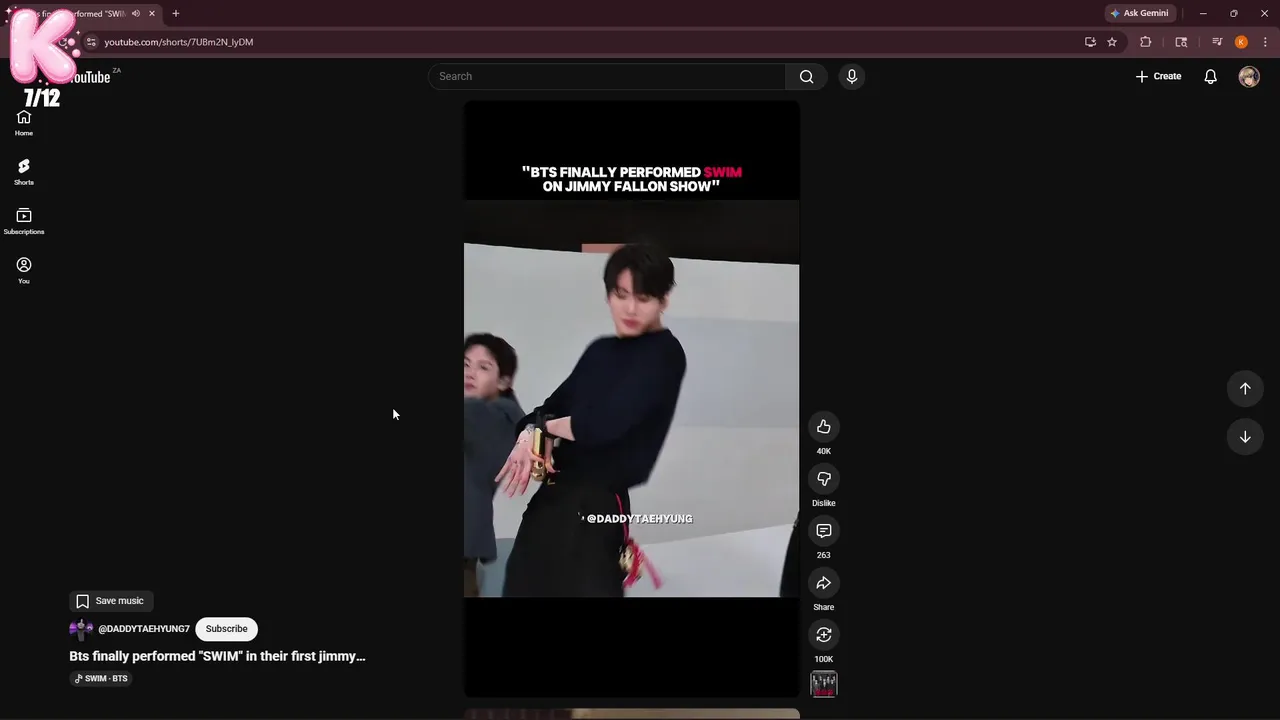The height and width of the screenshot is (720, 1280).
Task: Open a new browser tab
Action: [176, 14]
